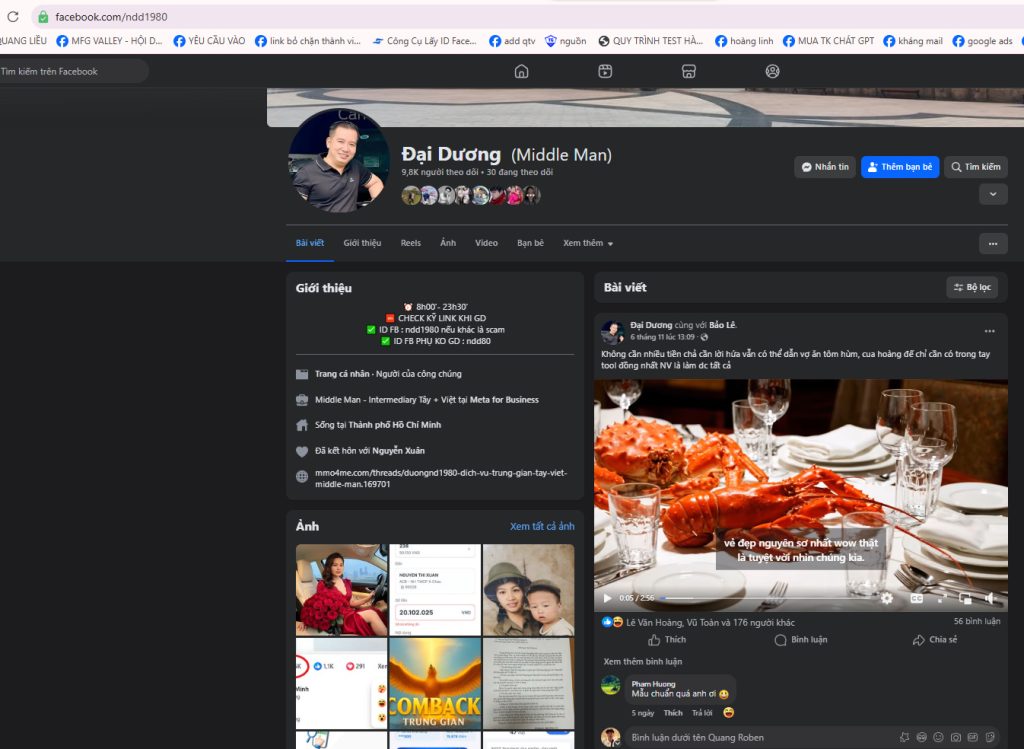Expand the chevron below the Tìm kiếm button
The width and height of the screenshot is (1024, 749).
pyautogui.click(x=992, y=194)
